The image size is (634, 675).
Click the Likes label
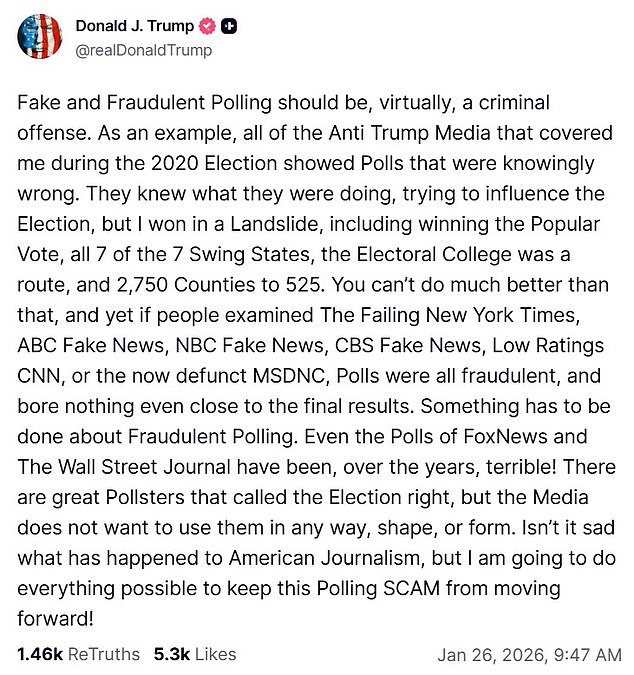tap(214, 654)
